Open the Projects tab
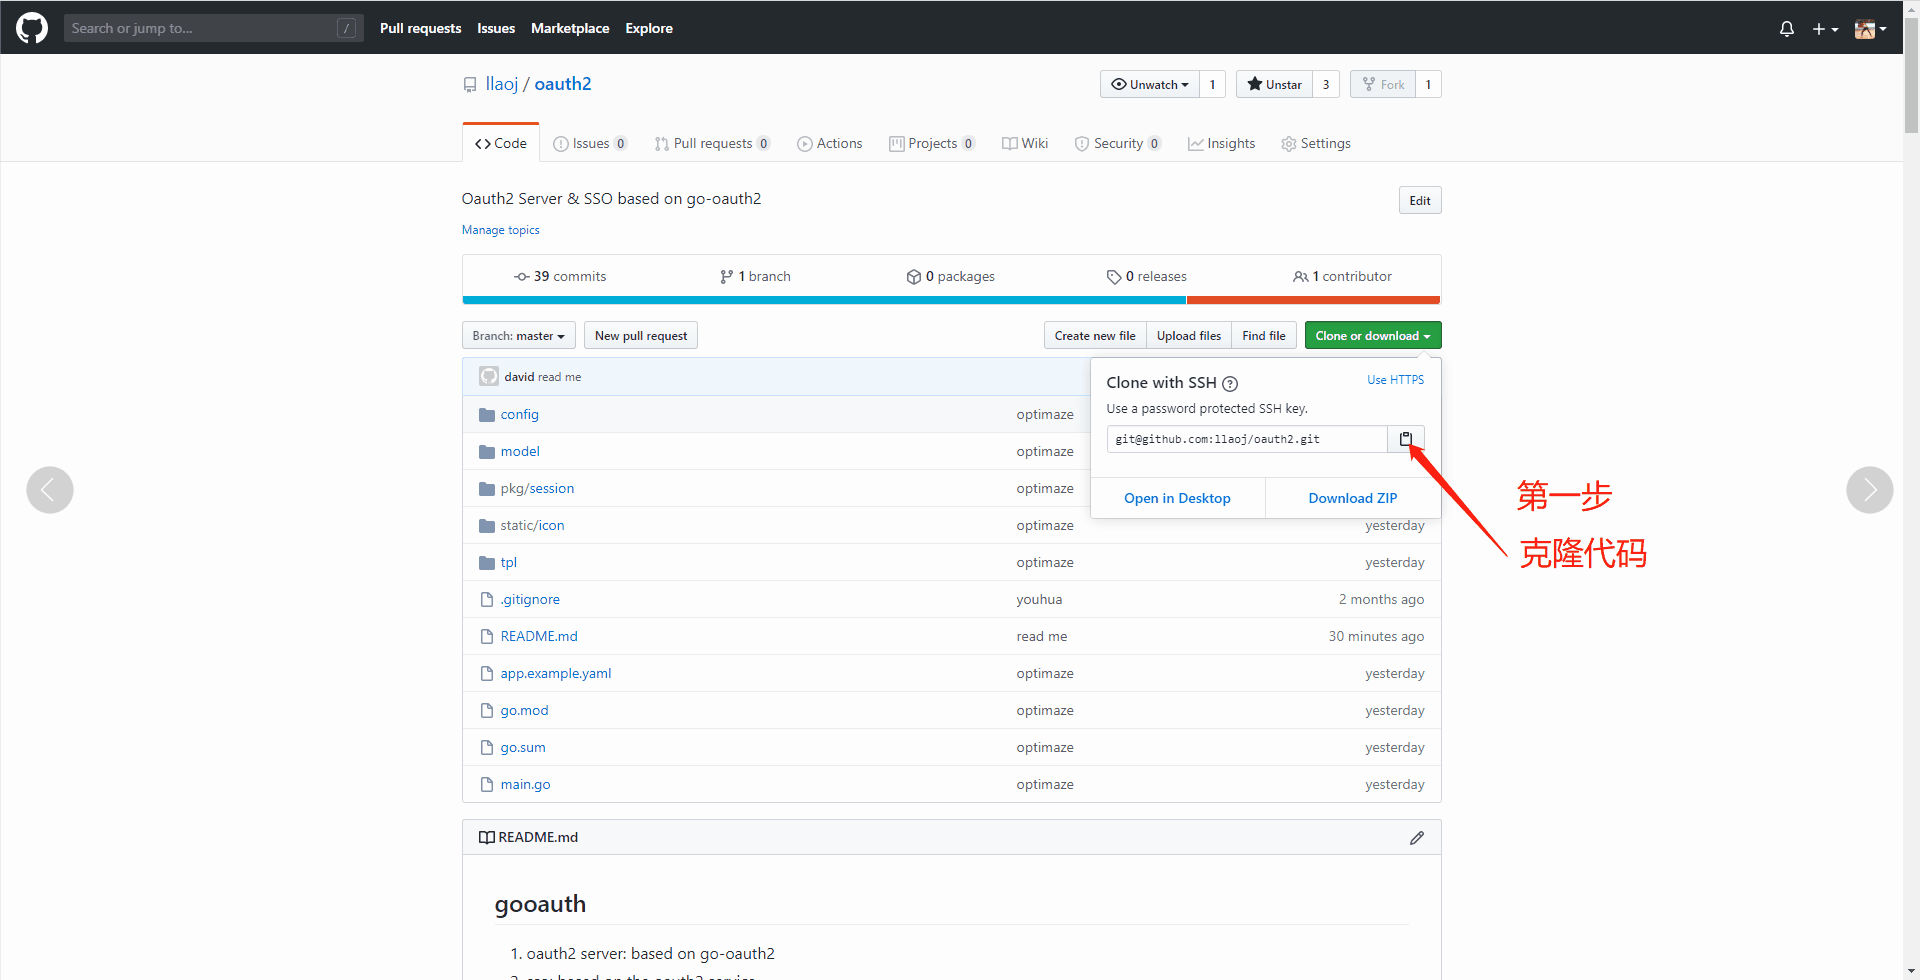 click(932, 144)
